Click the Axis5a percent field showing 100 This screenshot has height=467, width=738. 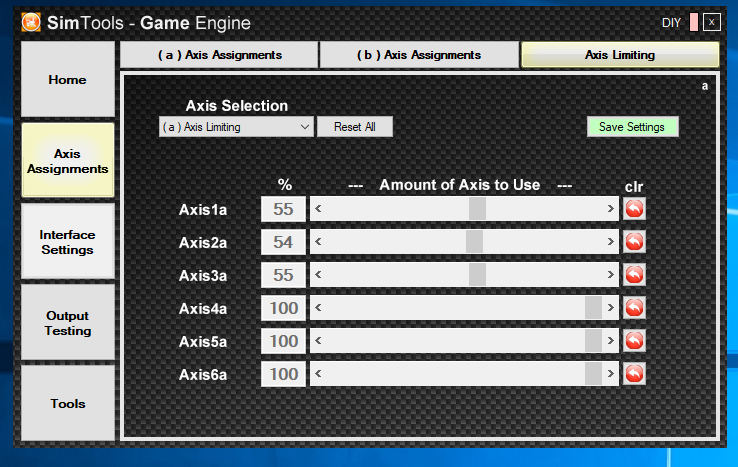[283, 341]
